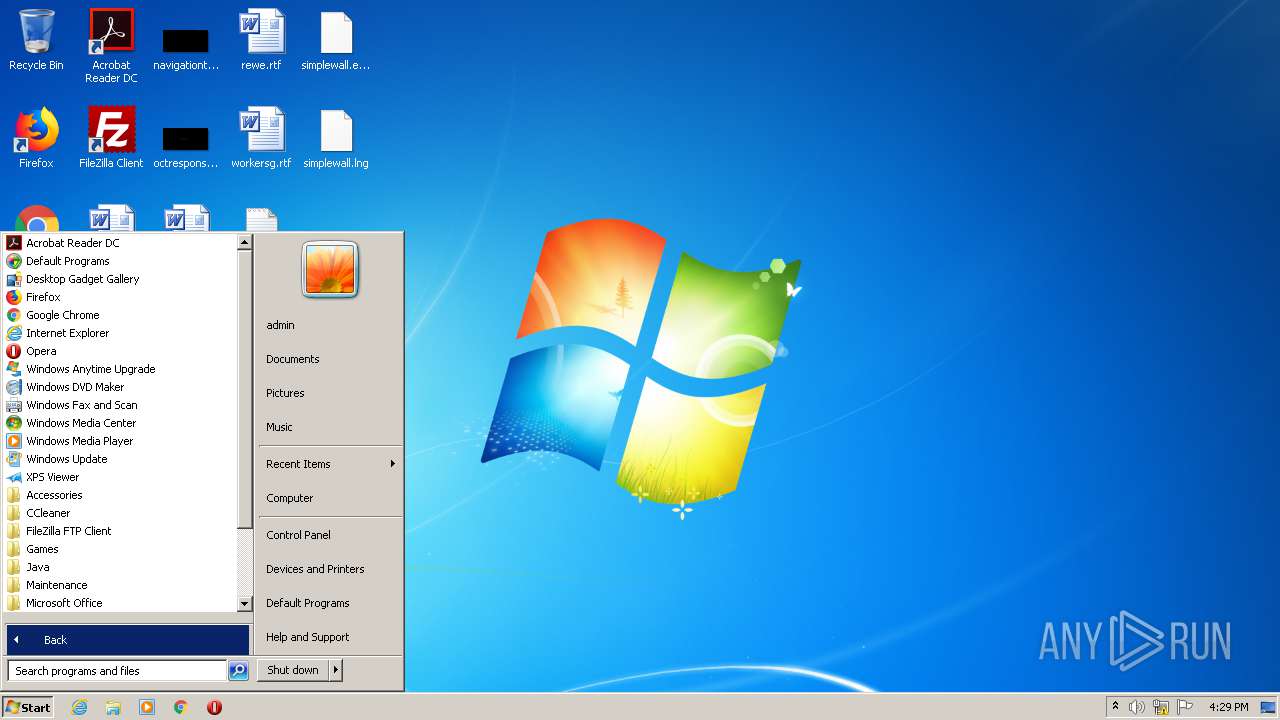Launch Opera from the Start menu
Screen dimensions: 1280x720
120,351
